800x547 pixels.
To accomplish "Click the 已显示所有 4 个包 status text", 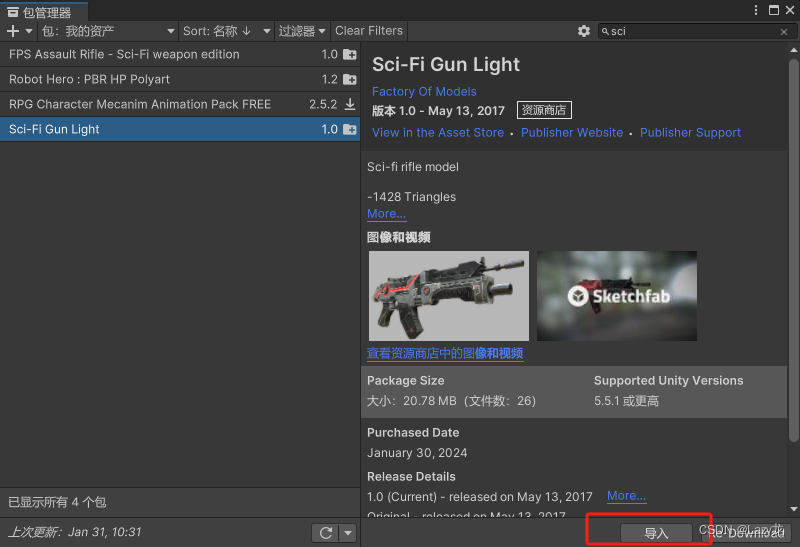I will click(x=57, y=502).
